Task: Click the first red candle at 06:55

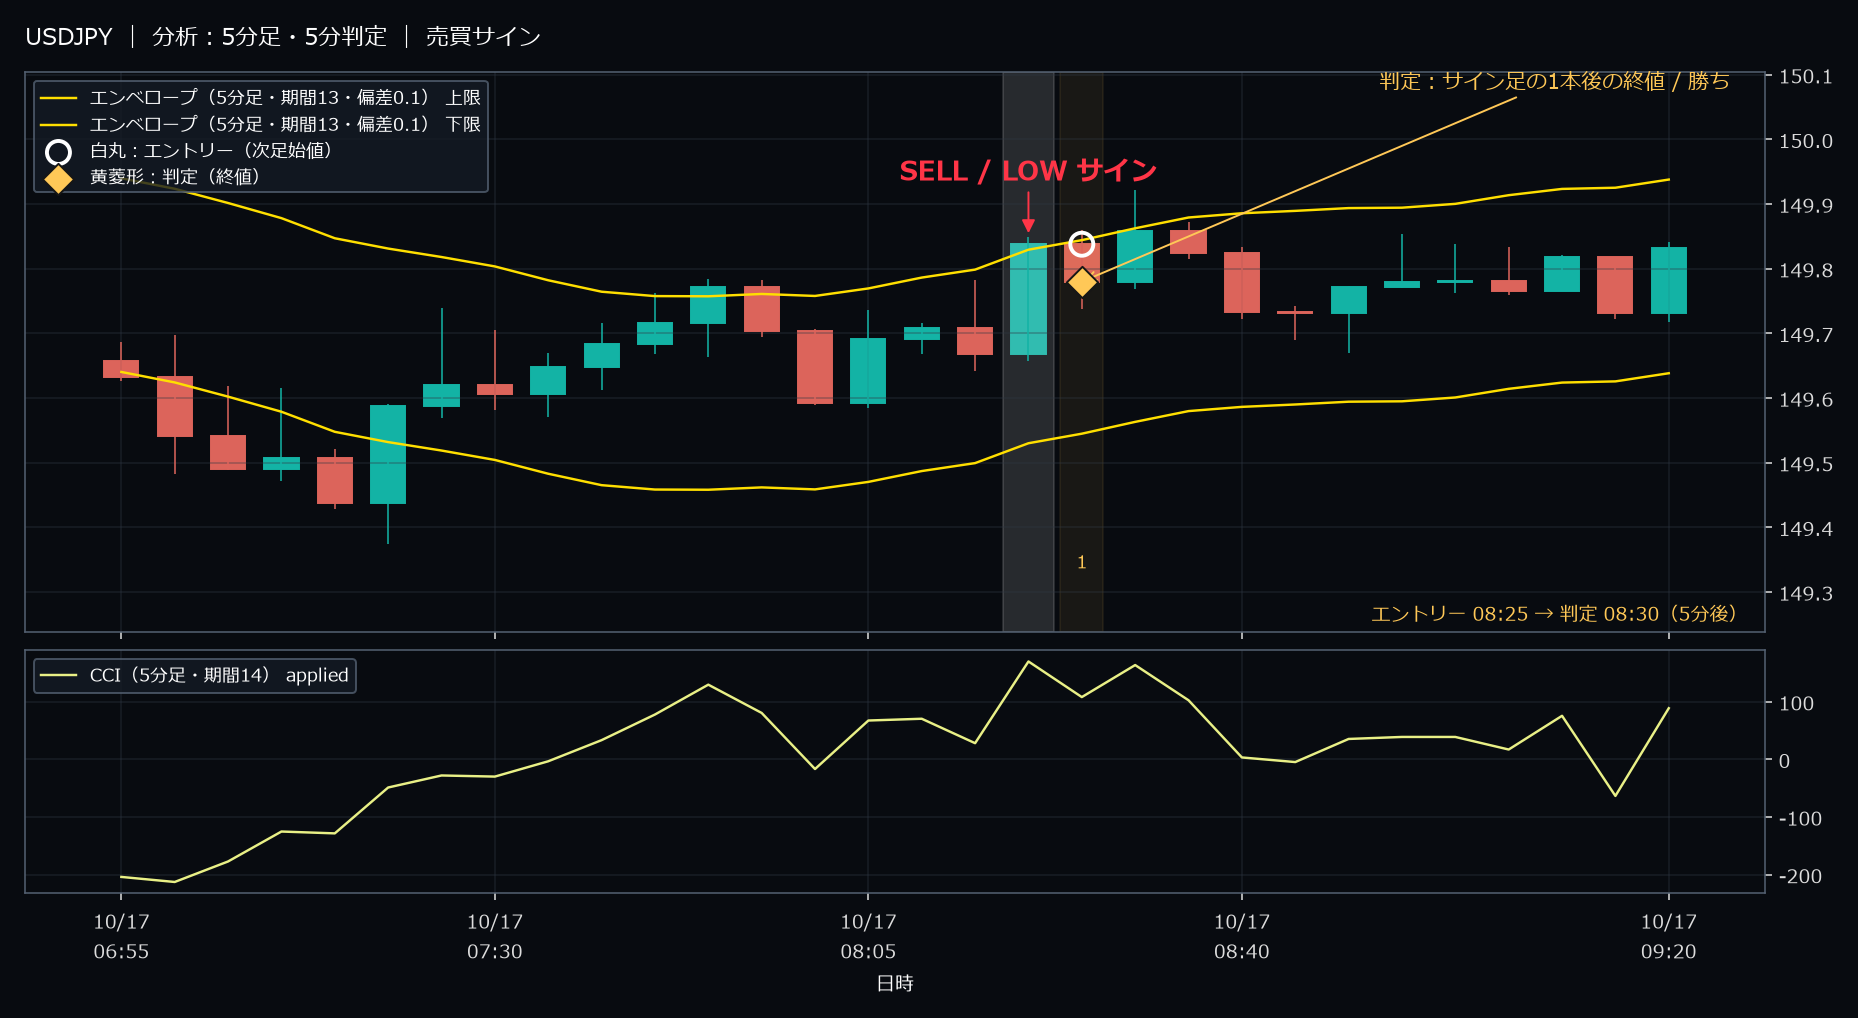Action: tap(121, 369)
